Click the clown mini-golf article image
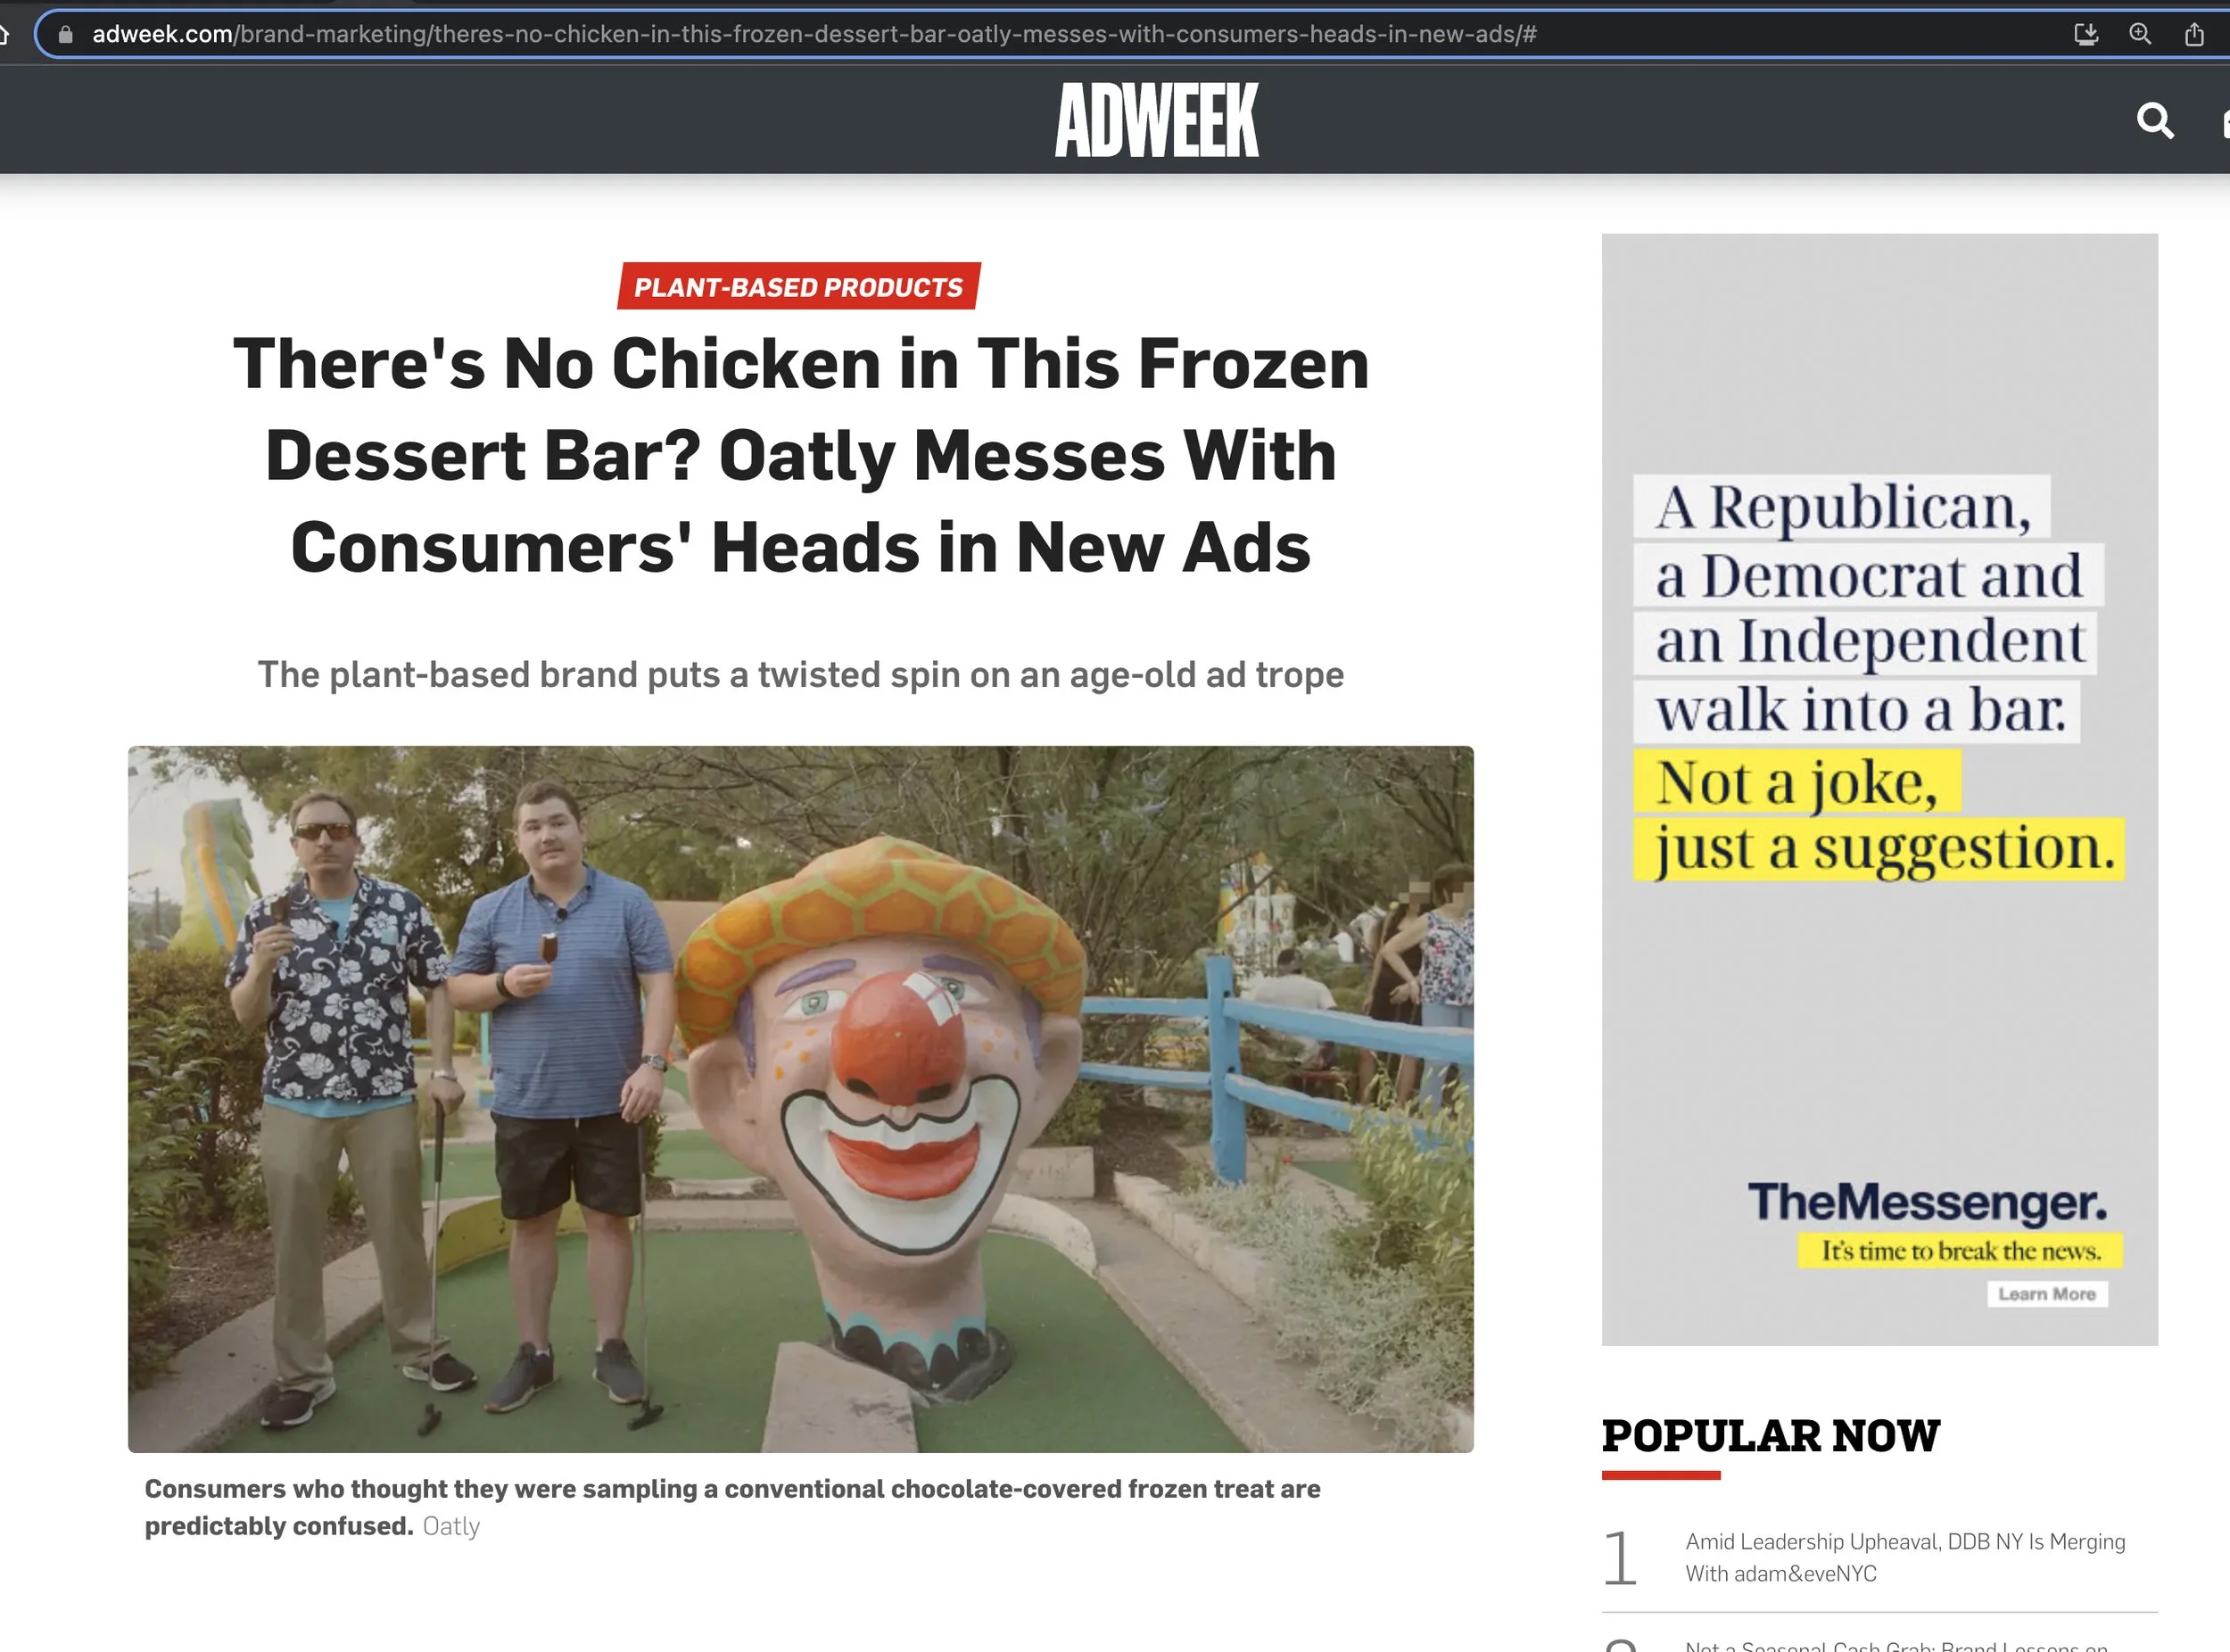The height and width of the screenshot is (1652, 2230). [800, 1099]
